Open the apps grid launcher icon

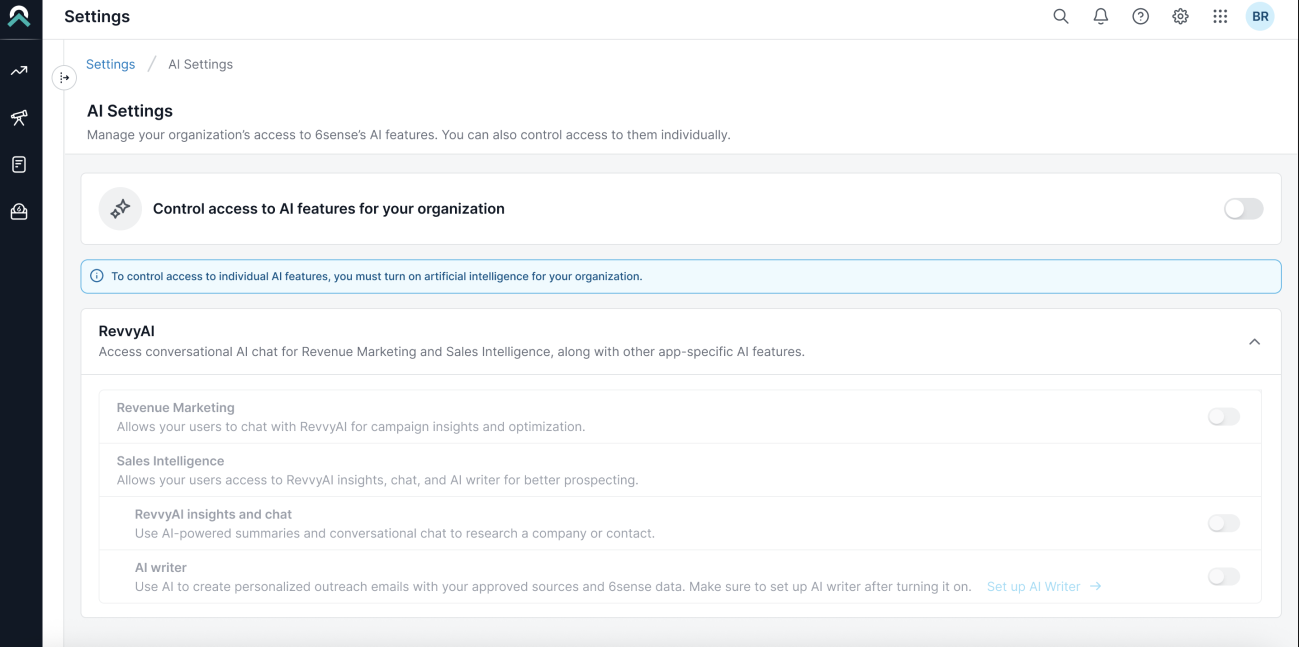[1220, 17]
